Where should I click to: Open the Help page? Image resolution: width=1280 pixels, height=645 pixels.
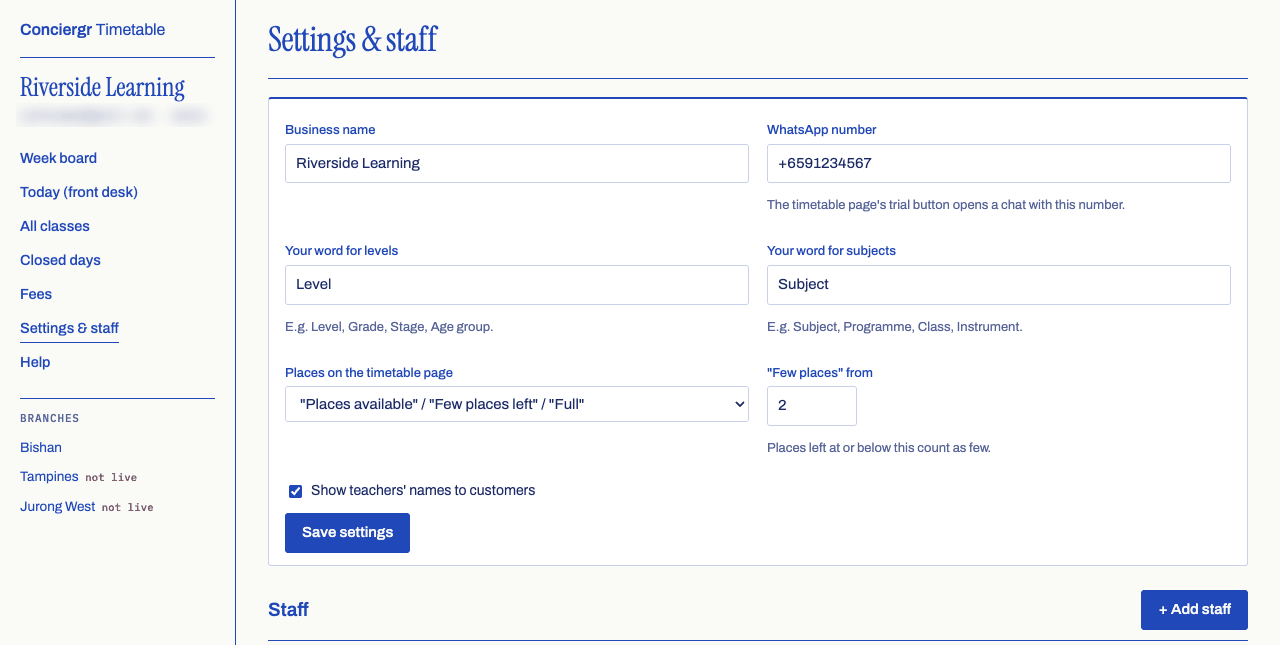click(35, 362)
